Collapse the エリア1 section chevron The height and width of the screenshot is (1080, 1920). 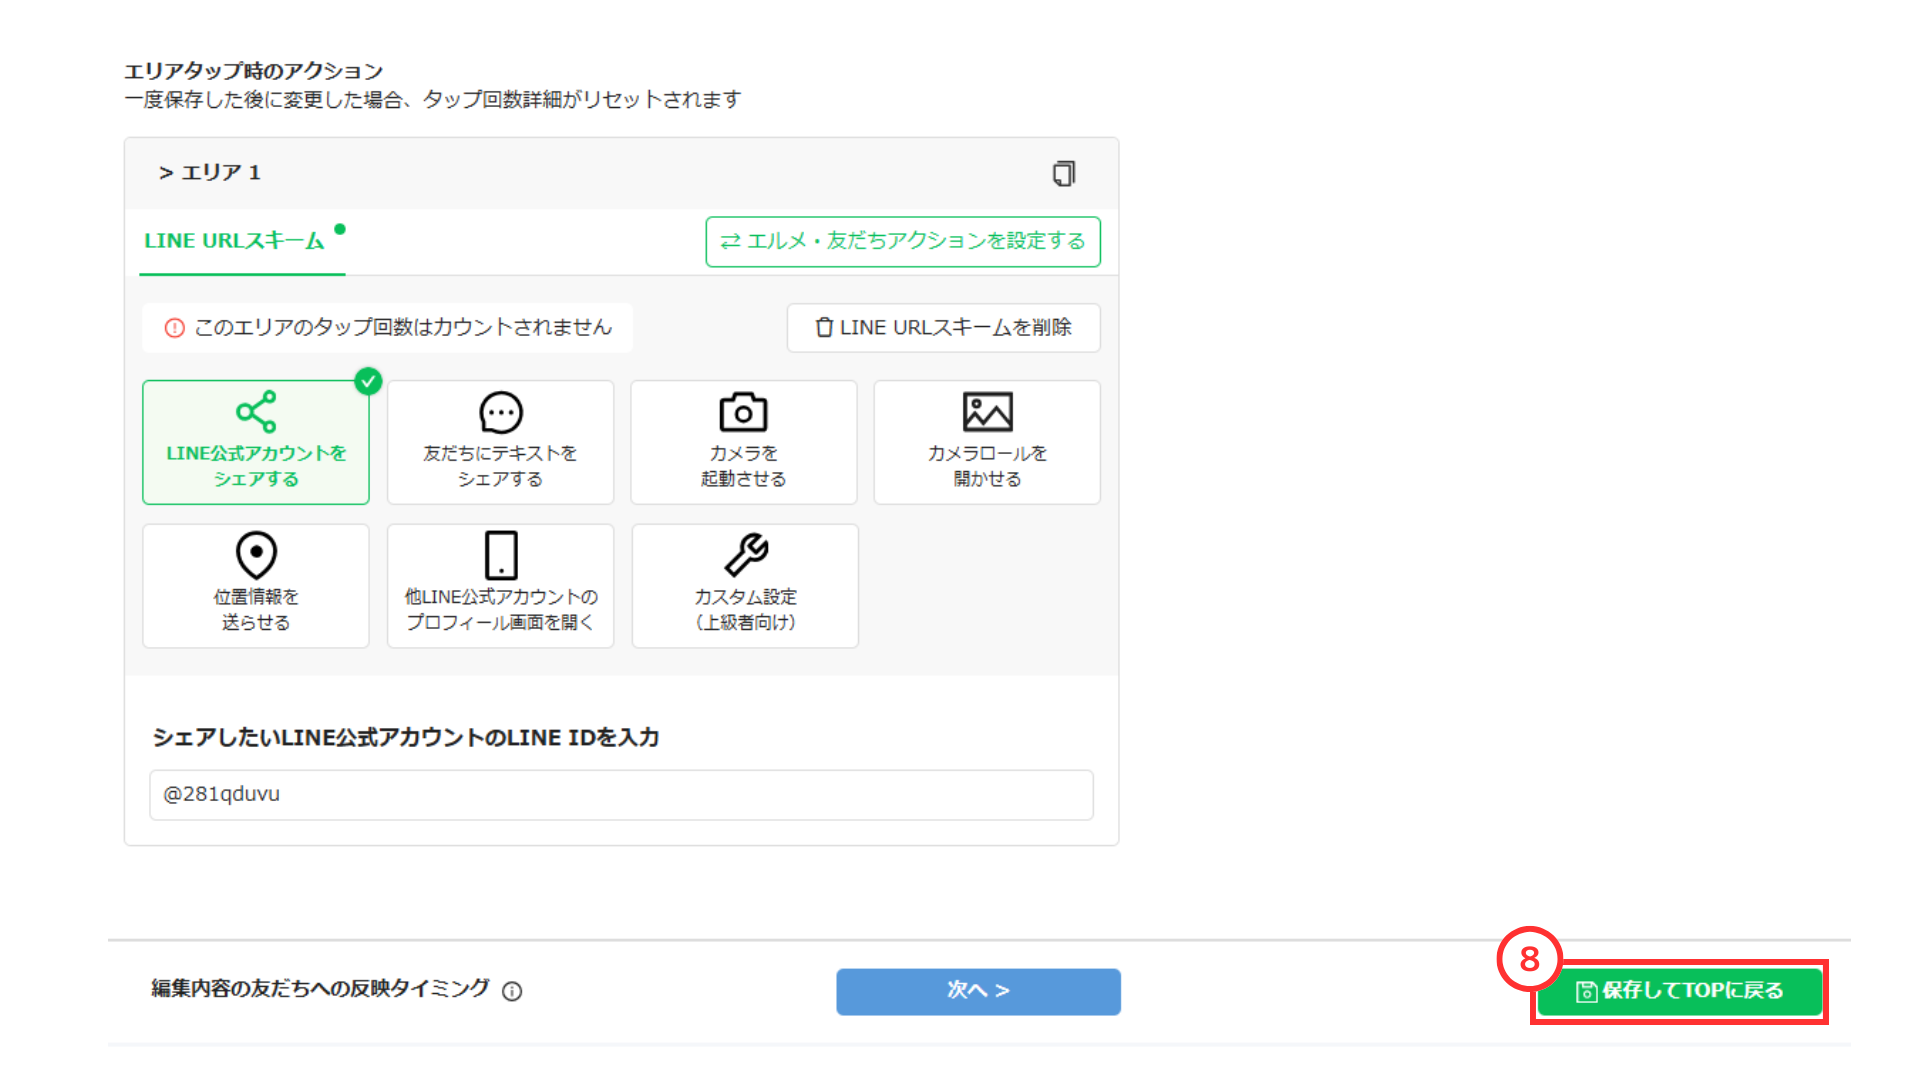[163, 172]
